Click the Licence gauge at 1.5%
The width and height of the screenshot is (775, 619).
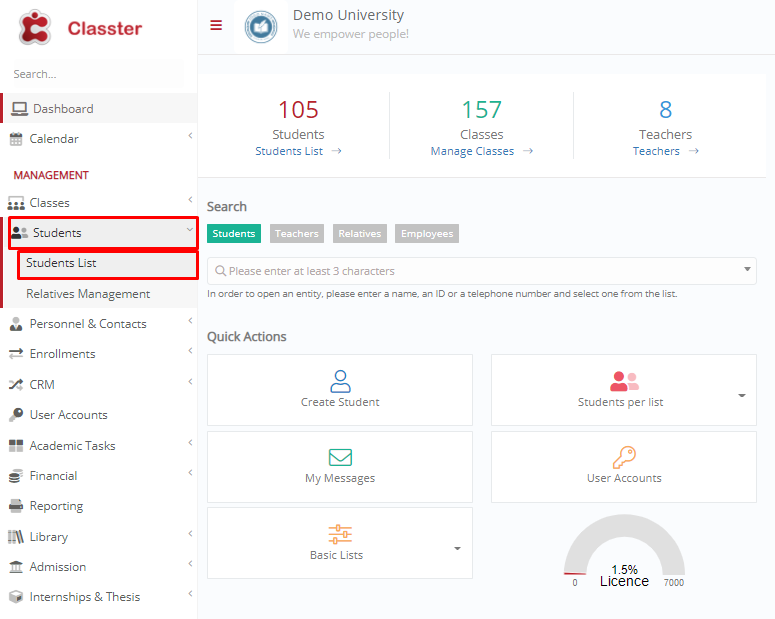click(x=624, y=551)
